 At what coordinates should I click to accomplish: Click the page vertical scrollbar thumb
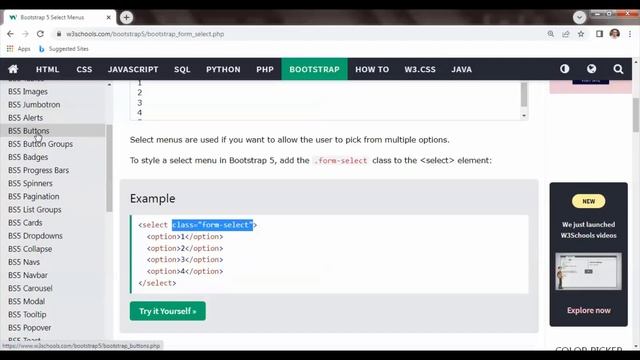coord(636,115)
